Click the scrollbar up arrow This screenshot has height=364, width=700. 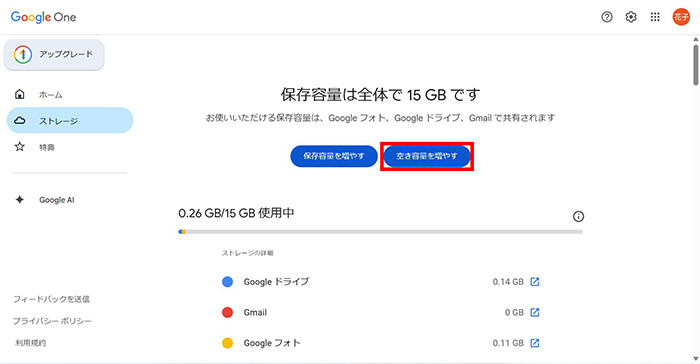click(x=696, y=39)
